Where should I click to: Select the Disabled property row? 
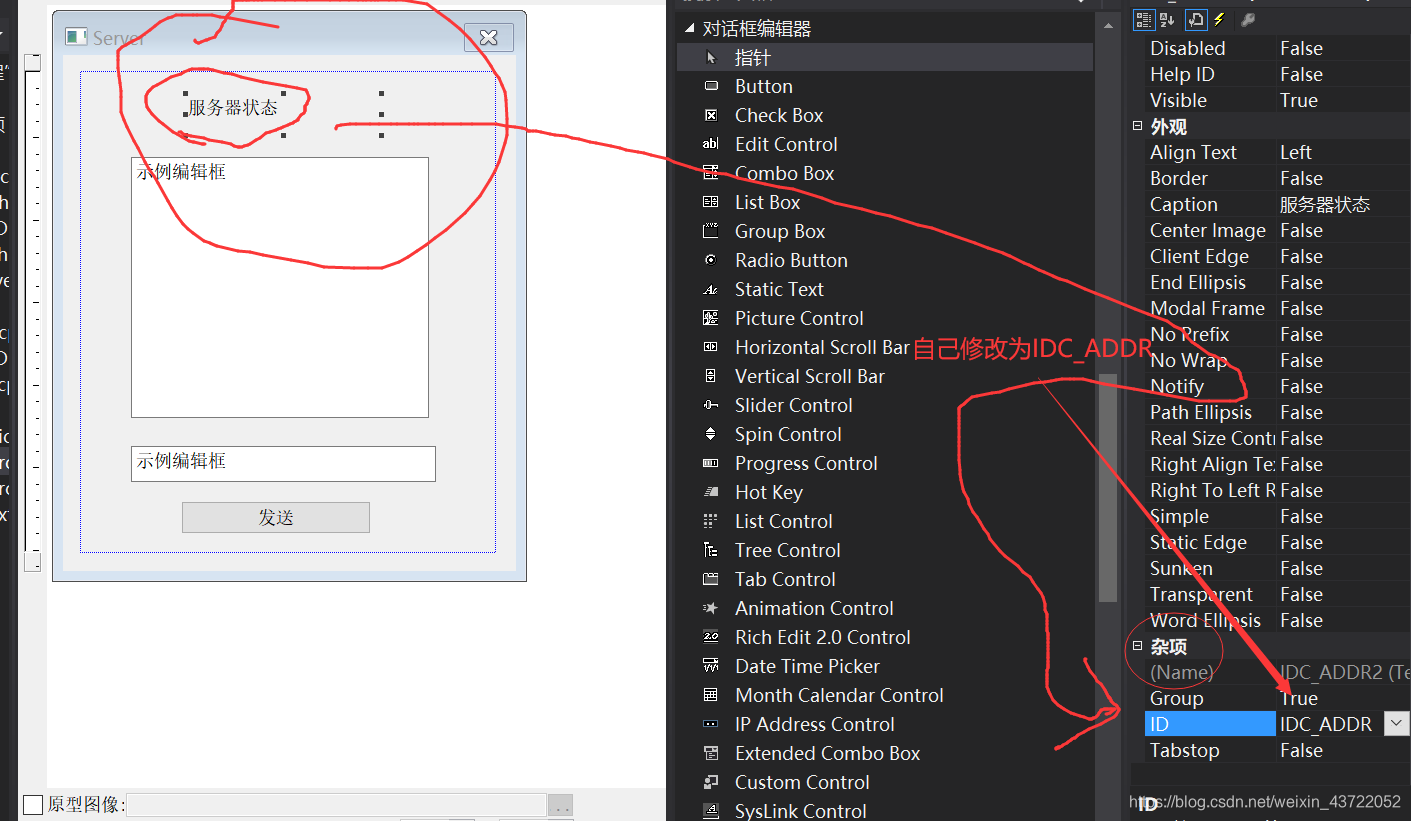1278,48
